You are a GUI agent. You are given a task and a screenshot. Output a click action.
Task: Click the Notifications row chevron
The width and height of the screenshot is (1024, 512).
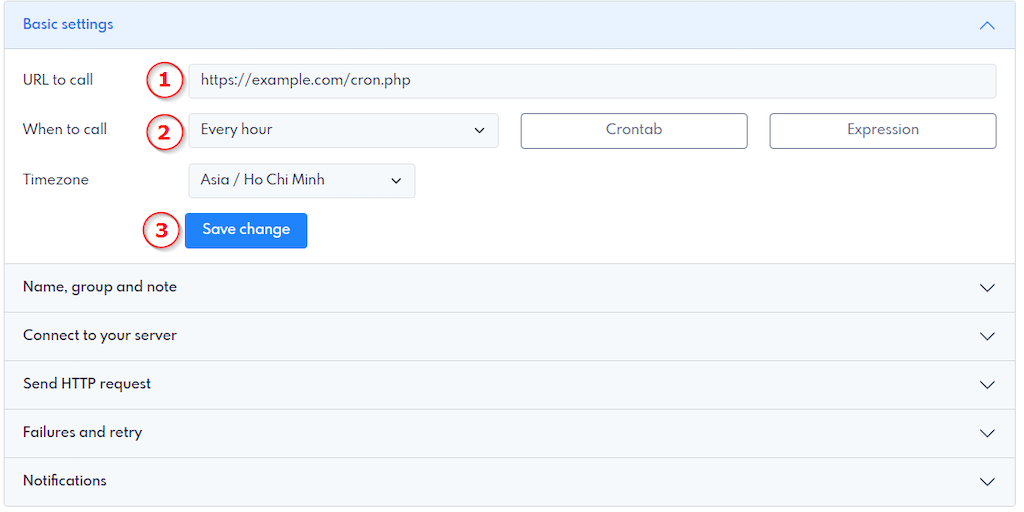987,482
